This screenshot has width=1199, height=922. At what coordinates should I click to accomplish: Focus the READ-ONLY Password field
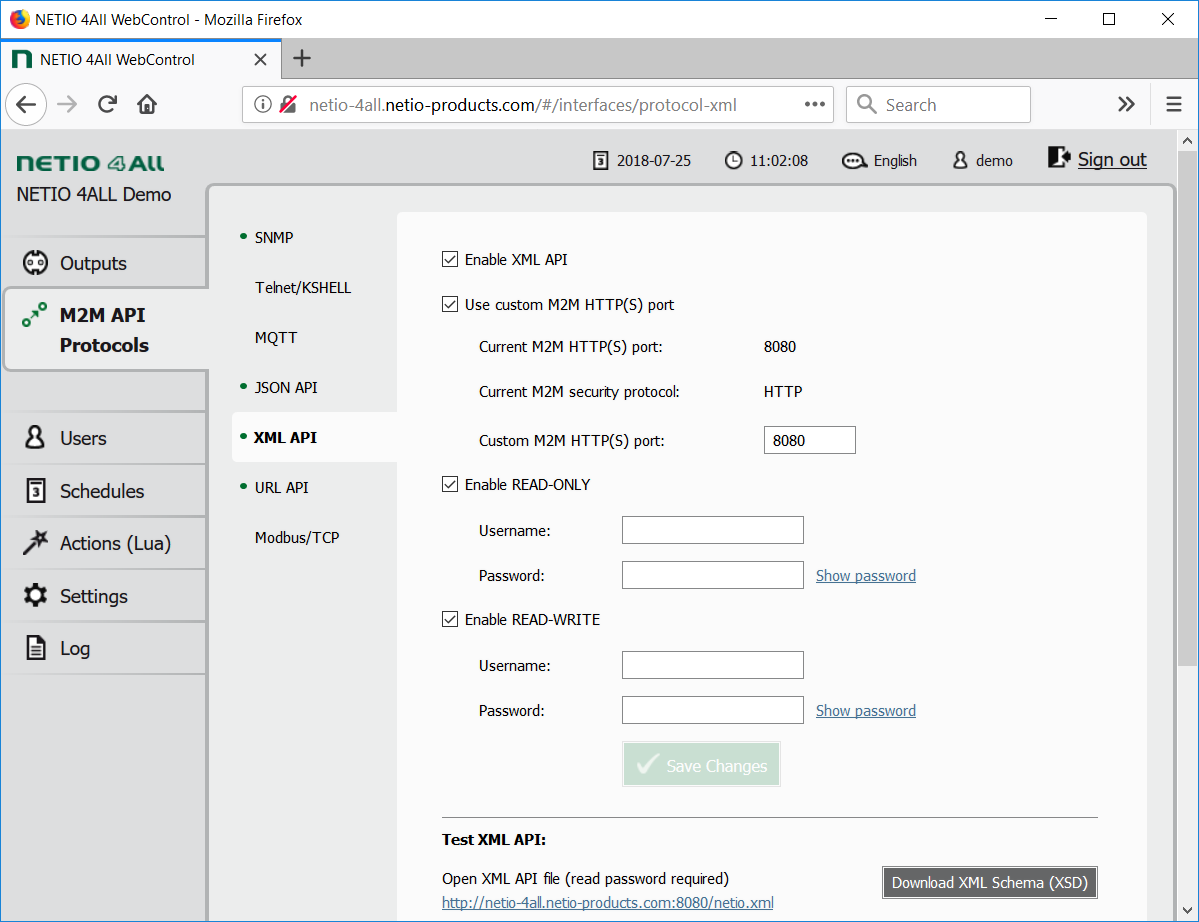[x=713, y=575]
